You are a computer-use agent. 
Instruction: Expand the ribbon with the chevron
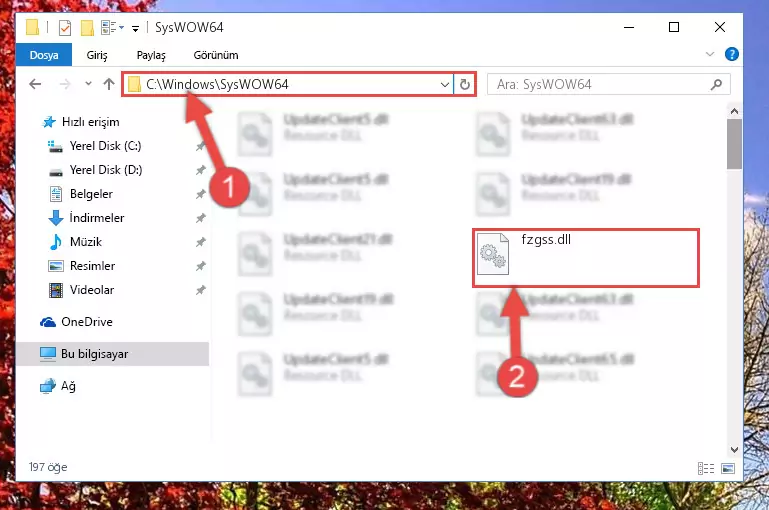[710, 54]
